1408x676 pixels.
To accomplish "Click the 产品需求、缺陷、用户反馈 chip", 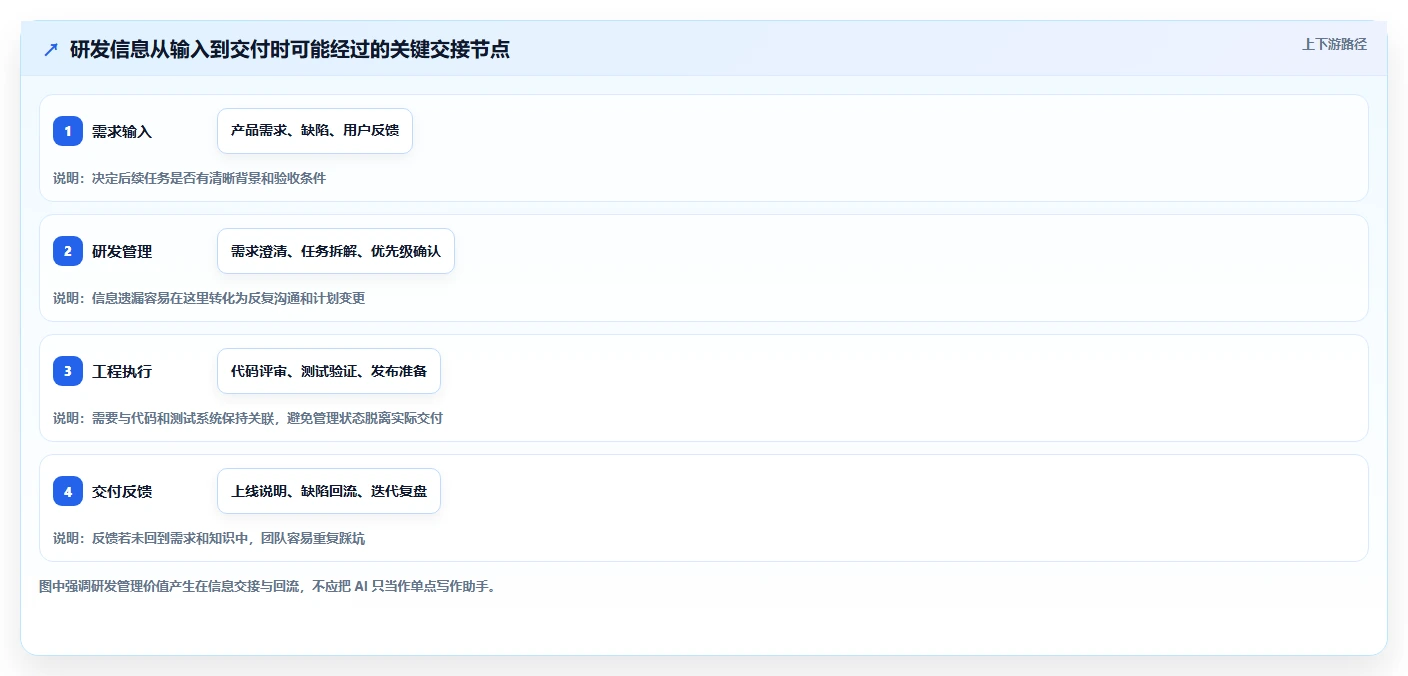I will 315,131.
